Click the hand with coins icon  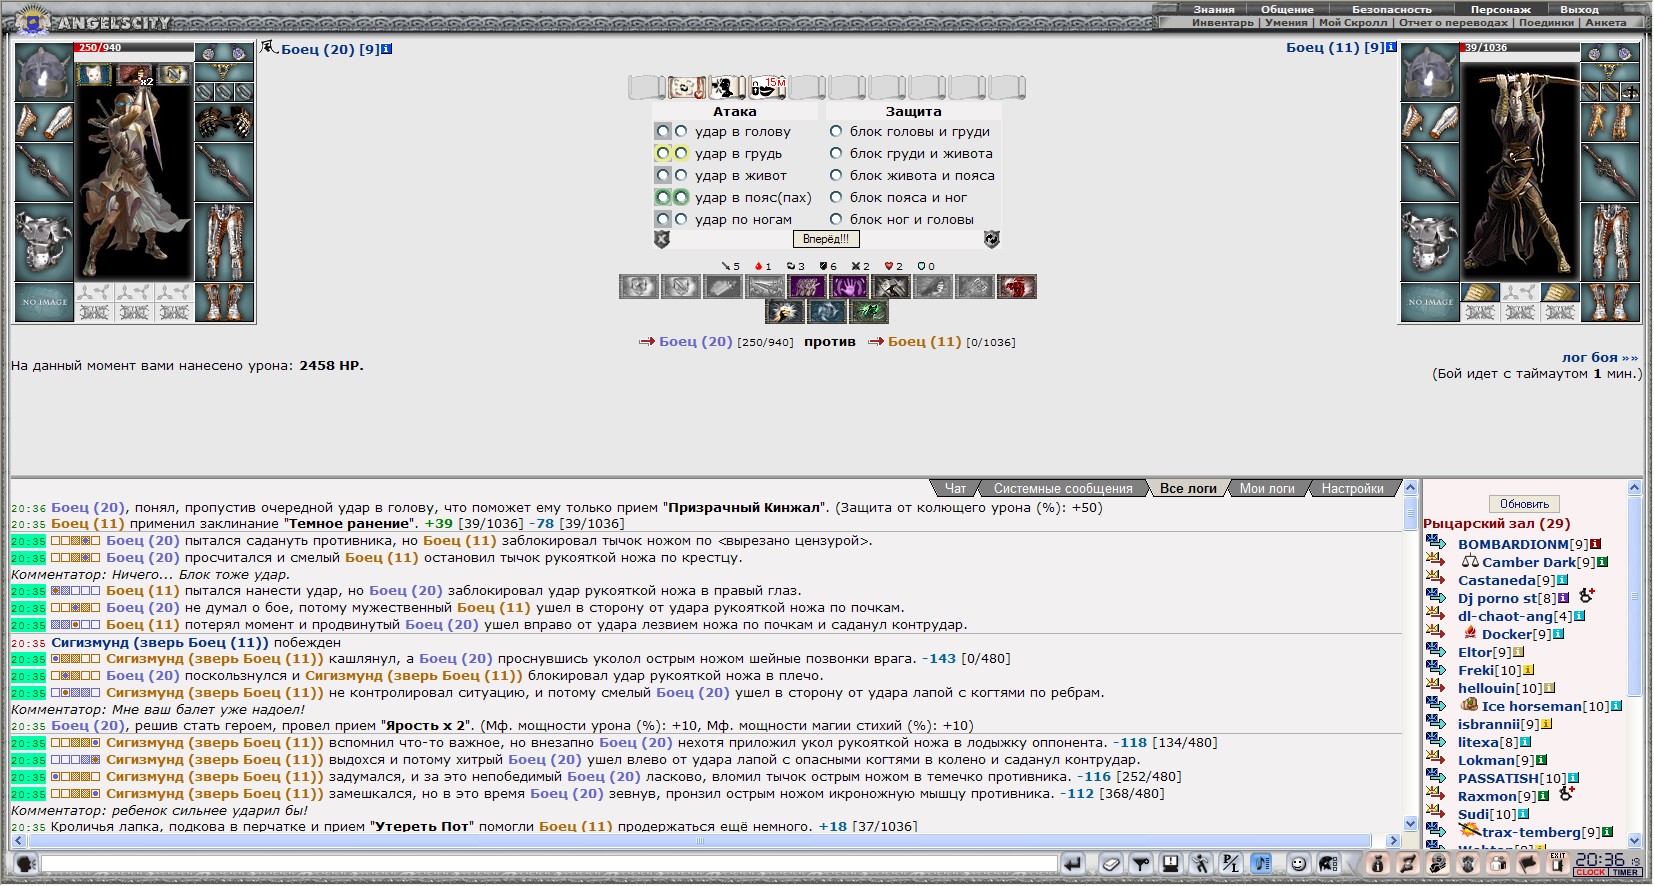tap(1438, 864)
